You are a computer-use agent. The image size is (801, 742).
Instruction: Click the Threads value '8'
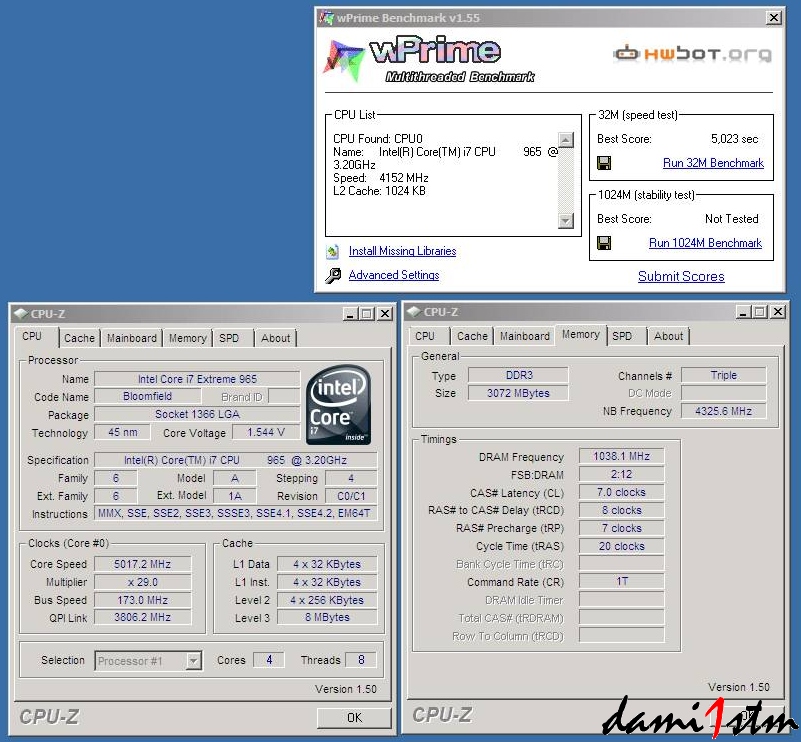(361, 660)
